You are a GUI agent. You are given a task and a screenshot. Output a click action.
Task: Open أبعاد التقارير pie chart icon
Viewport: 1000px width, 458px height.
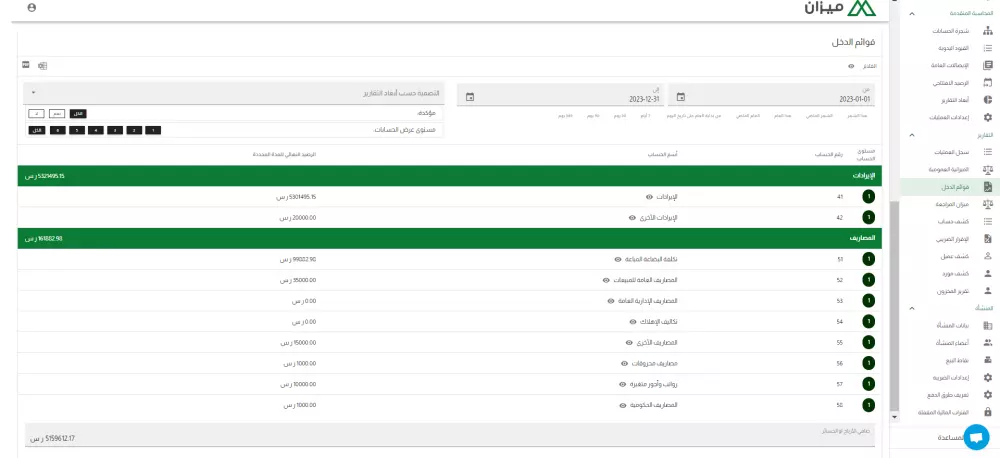(988, 100)
